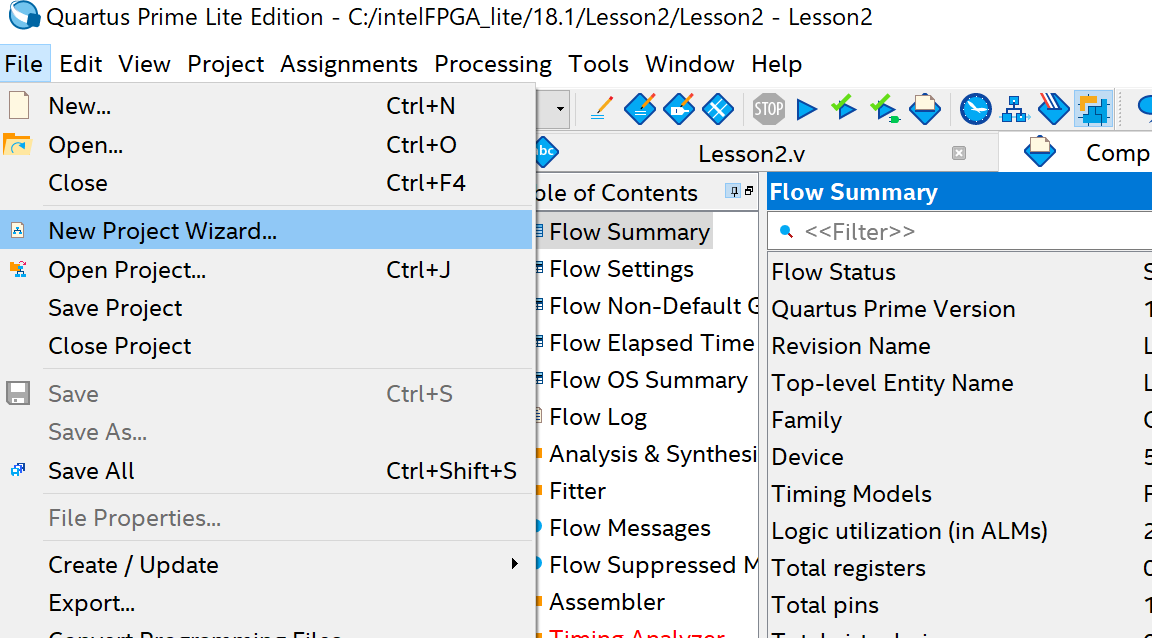The image size is (1152, 638).
Task: Open the Platform Designer toolbar icon
Action: [x=1093, y=110]
